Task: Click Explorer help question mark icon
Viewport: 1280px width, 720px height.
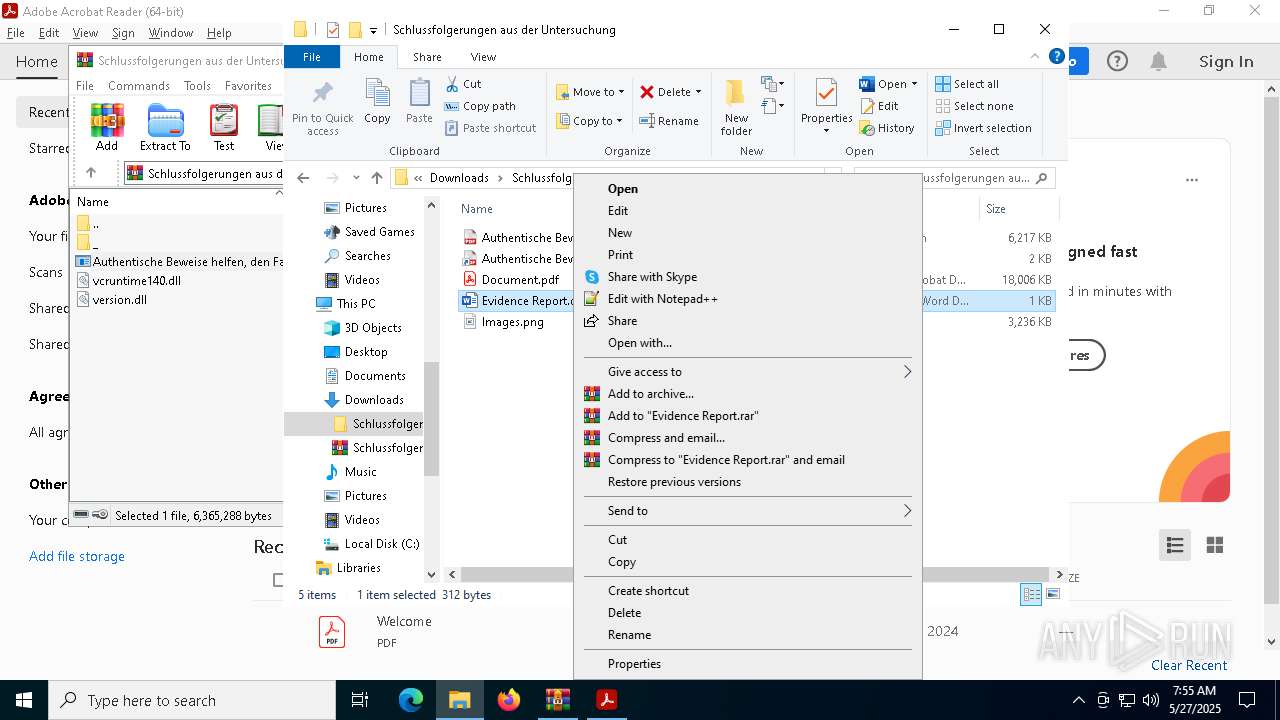Action: [x=1056, y=57]
